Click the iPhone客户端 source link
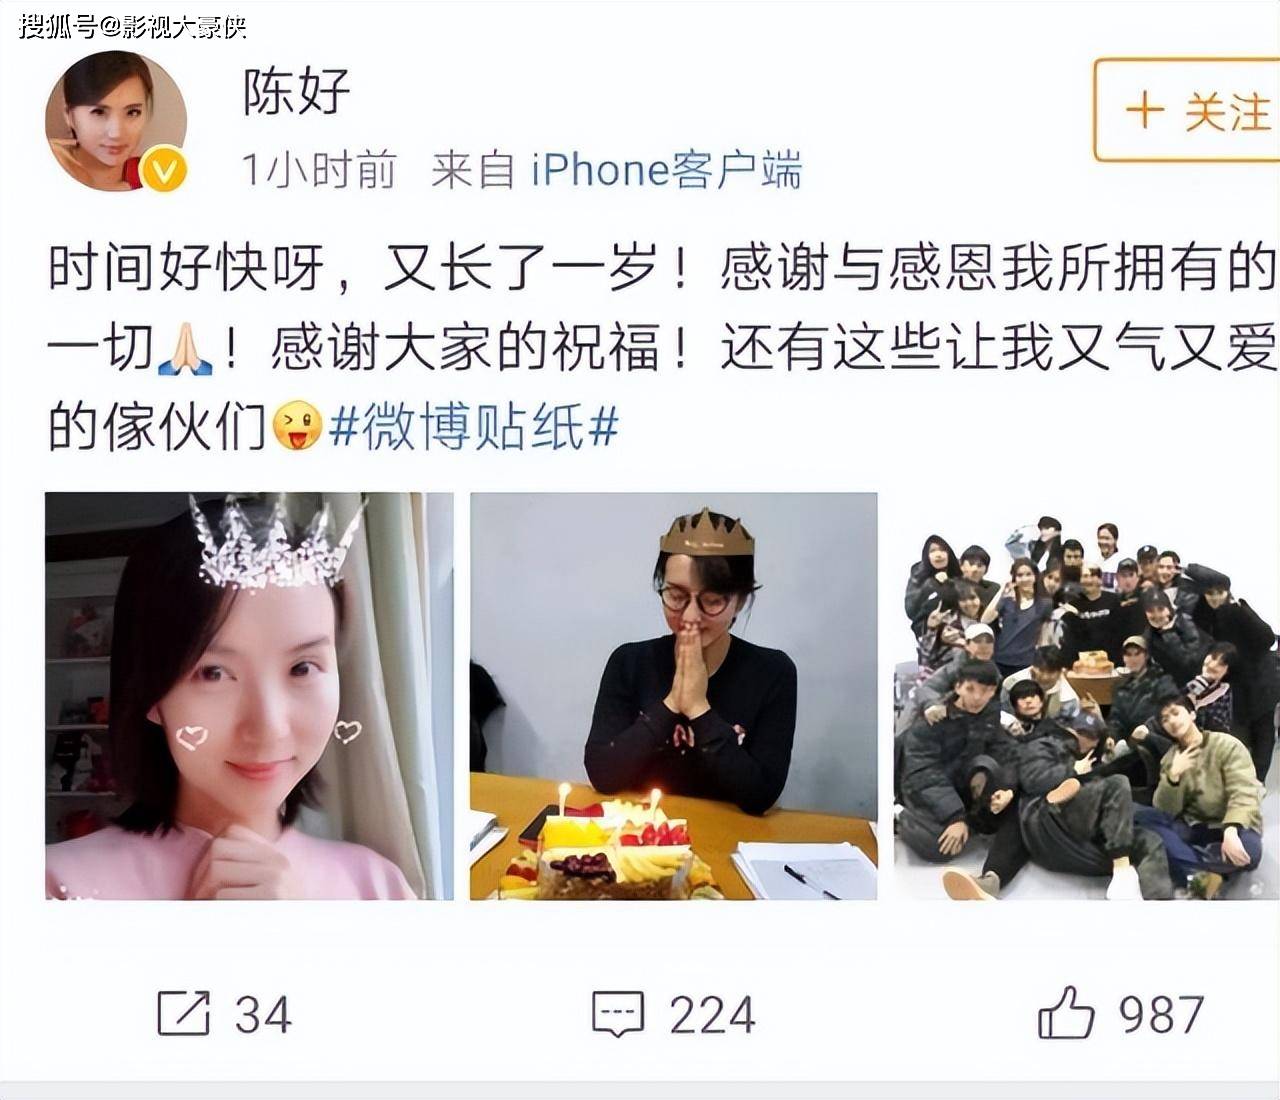 coord(666,170)
